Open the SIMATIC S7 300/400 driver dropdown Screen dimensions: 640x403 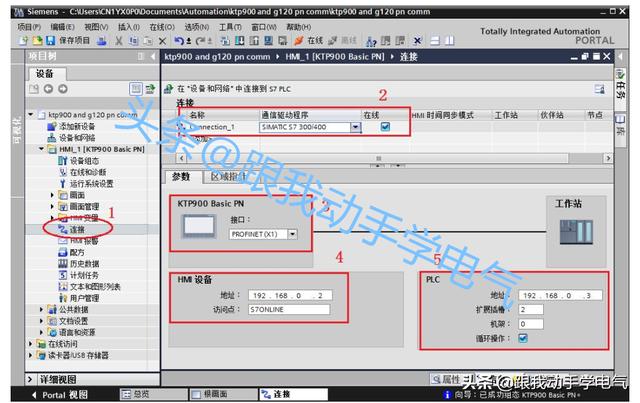tap(356, 127)
